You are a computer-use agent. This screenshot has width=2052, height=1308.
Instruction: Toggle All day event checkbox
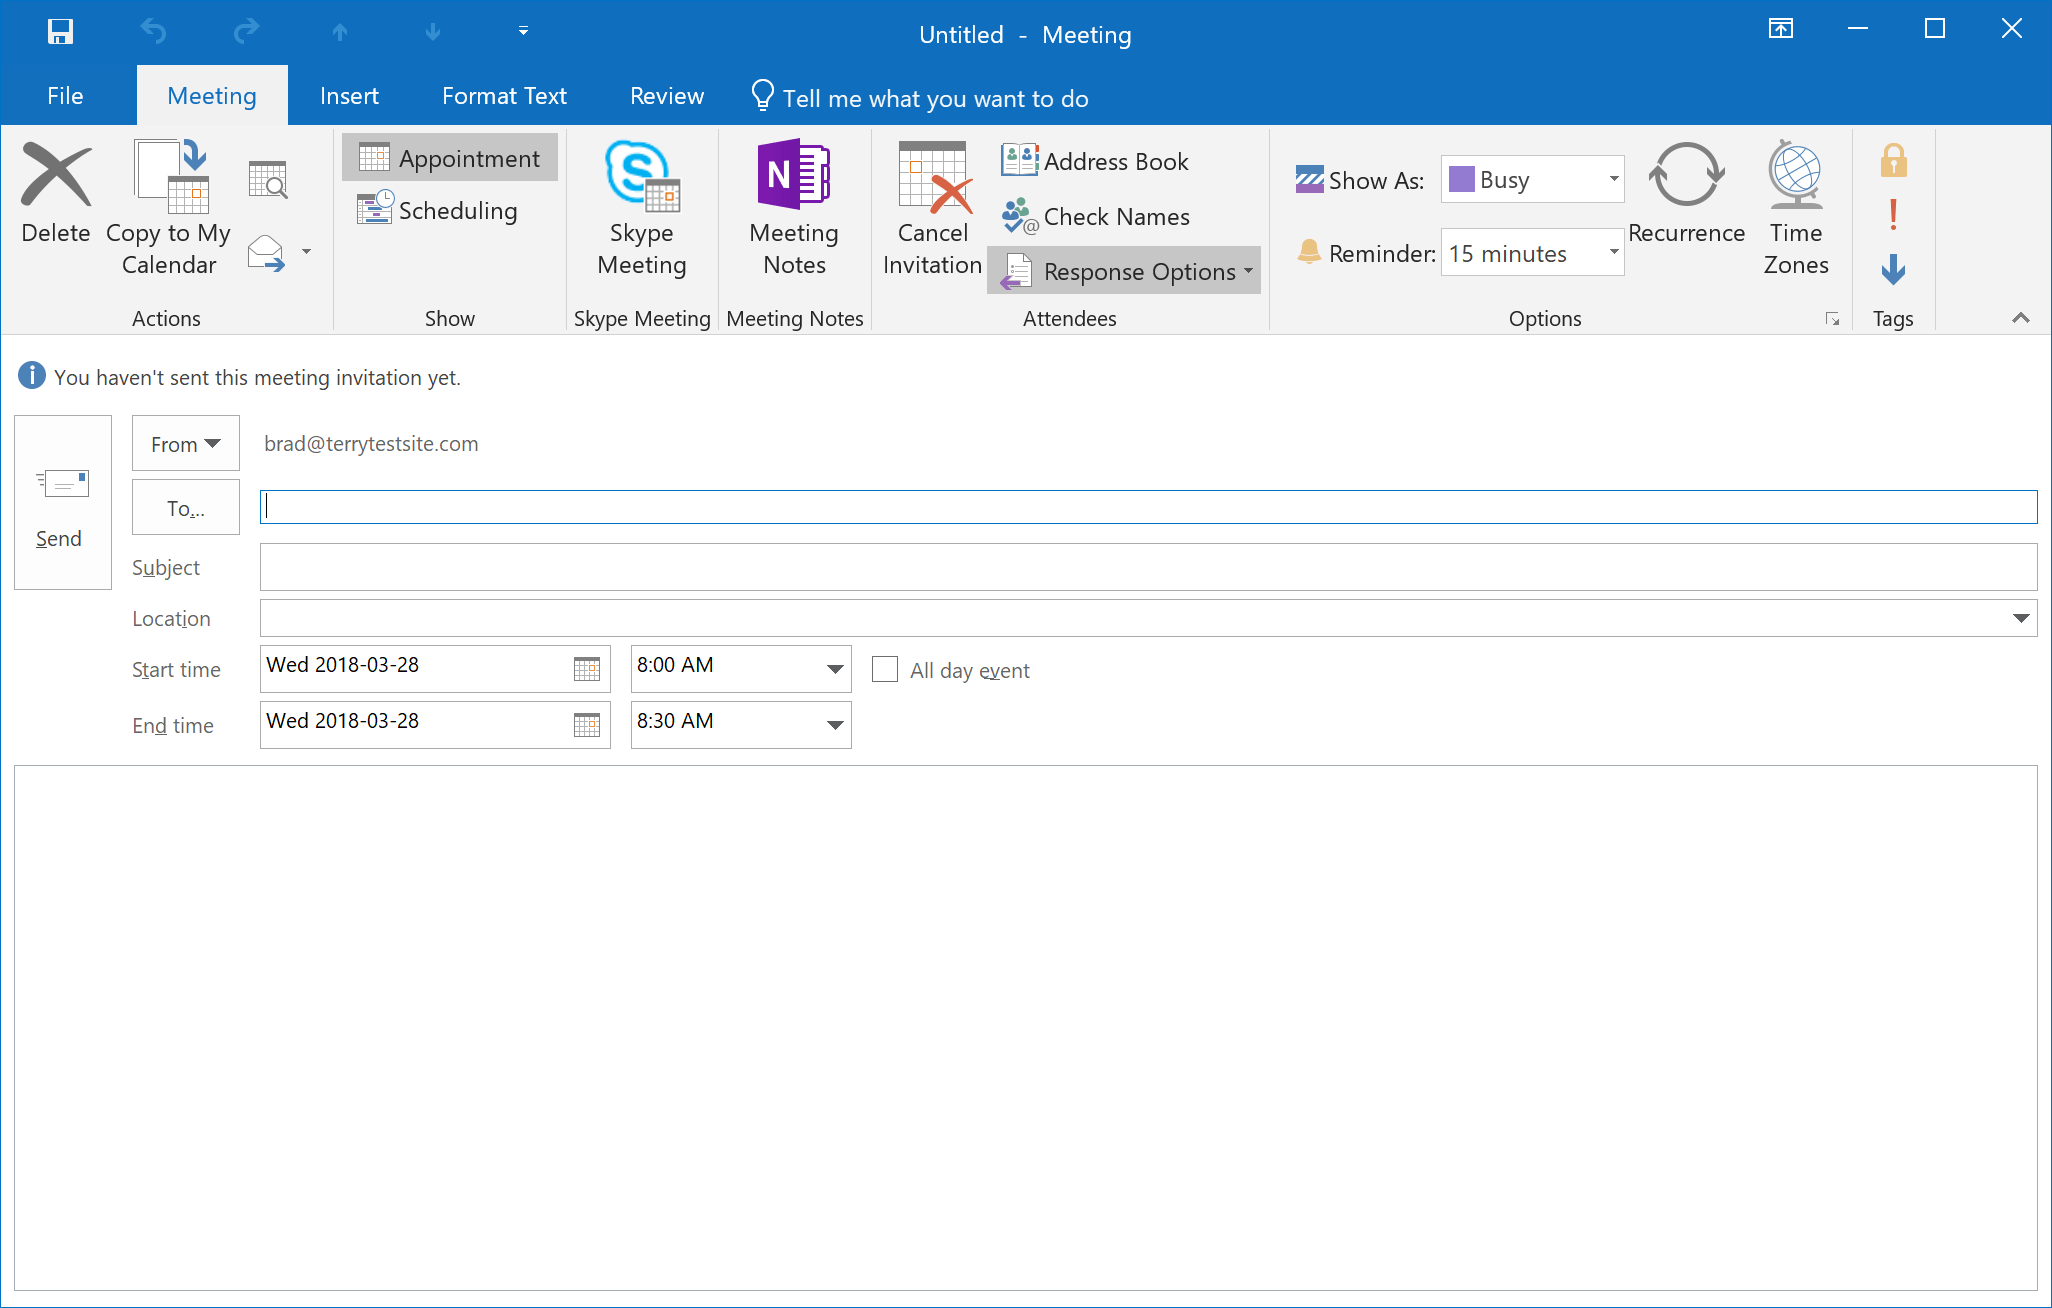[x=885, y=670]
